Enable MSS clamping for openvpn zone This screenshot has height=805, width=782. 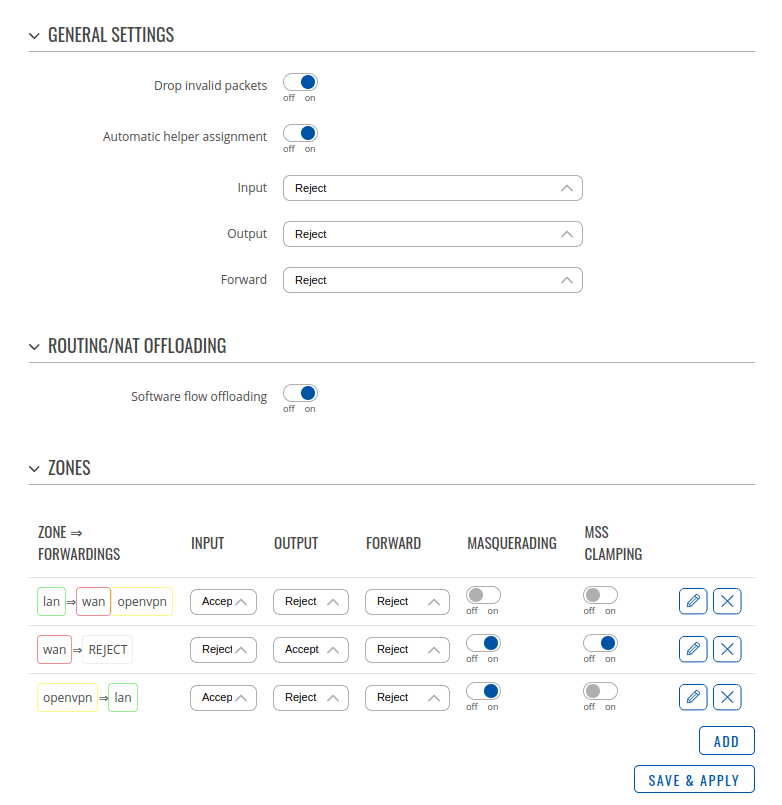pos(600,691)
